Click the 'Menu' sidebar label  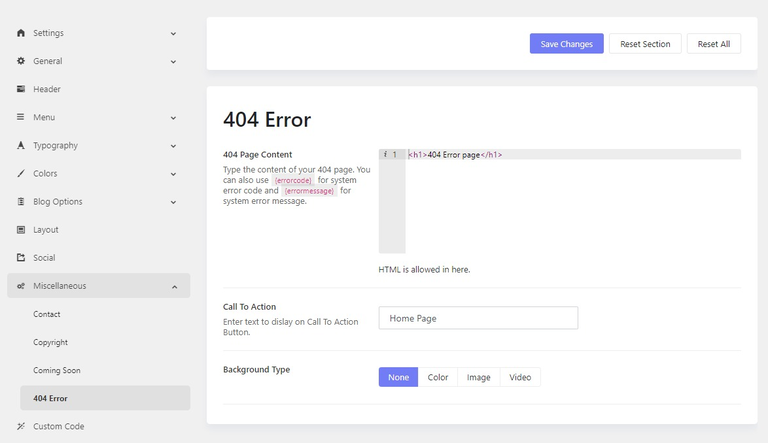point(44,117)
